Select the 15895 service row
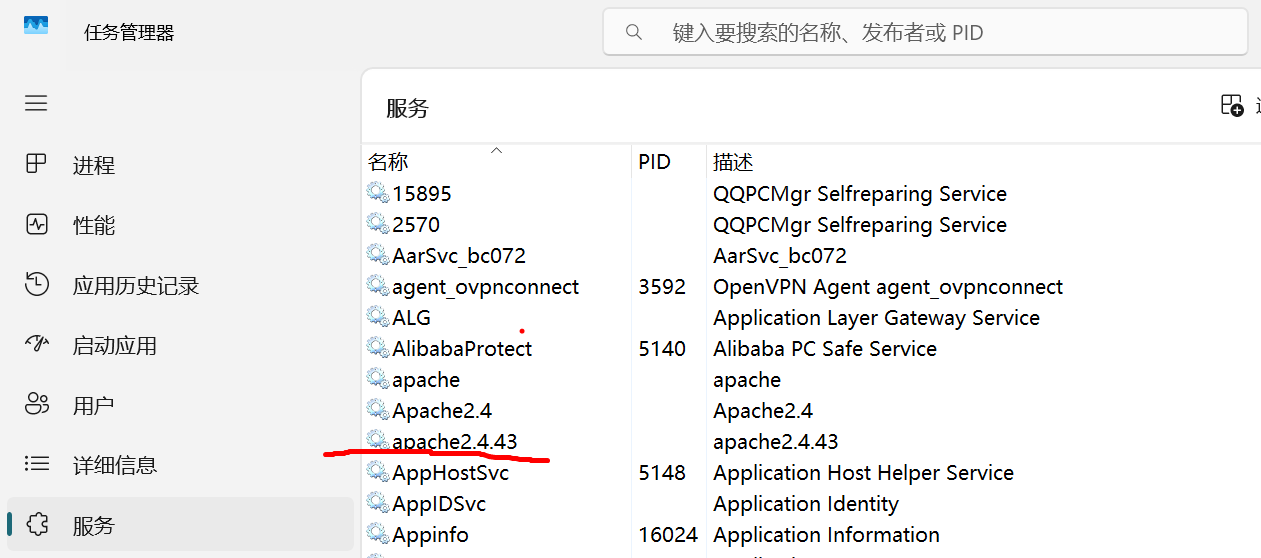The image size is (1261, 558). pyautogui.click(x=811, y=193)
